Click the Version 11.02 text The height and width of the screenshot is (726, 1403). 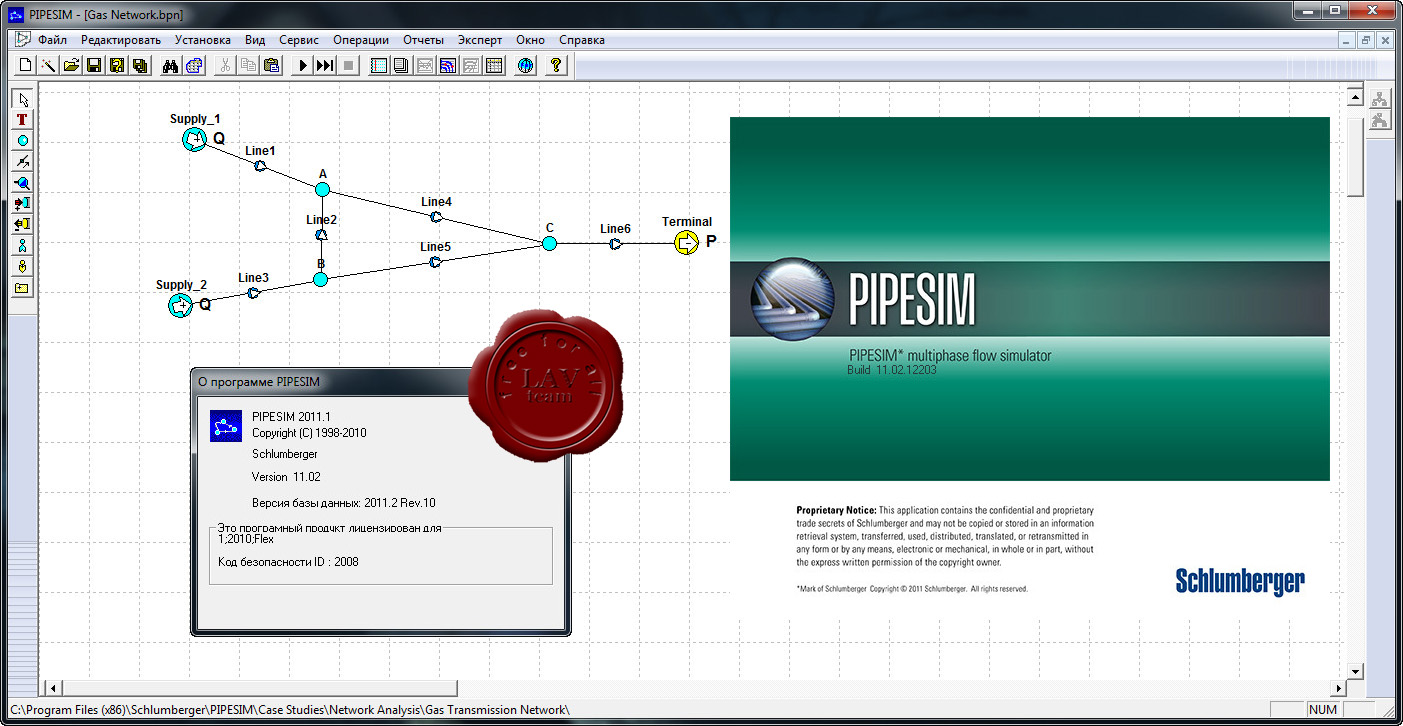click(x=286, y=477)
